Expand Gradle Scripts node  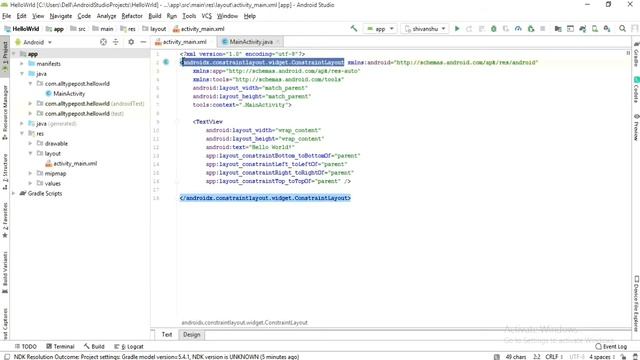click(x=14, y=193)
